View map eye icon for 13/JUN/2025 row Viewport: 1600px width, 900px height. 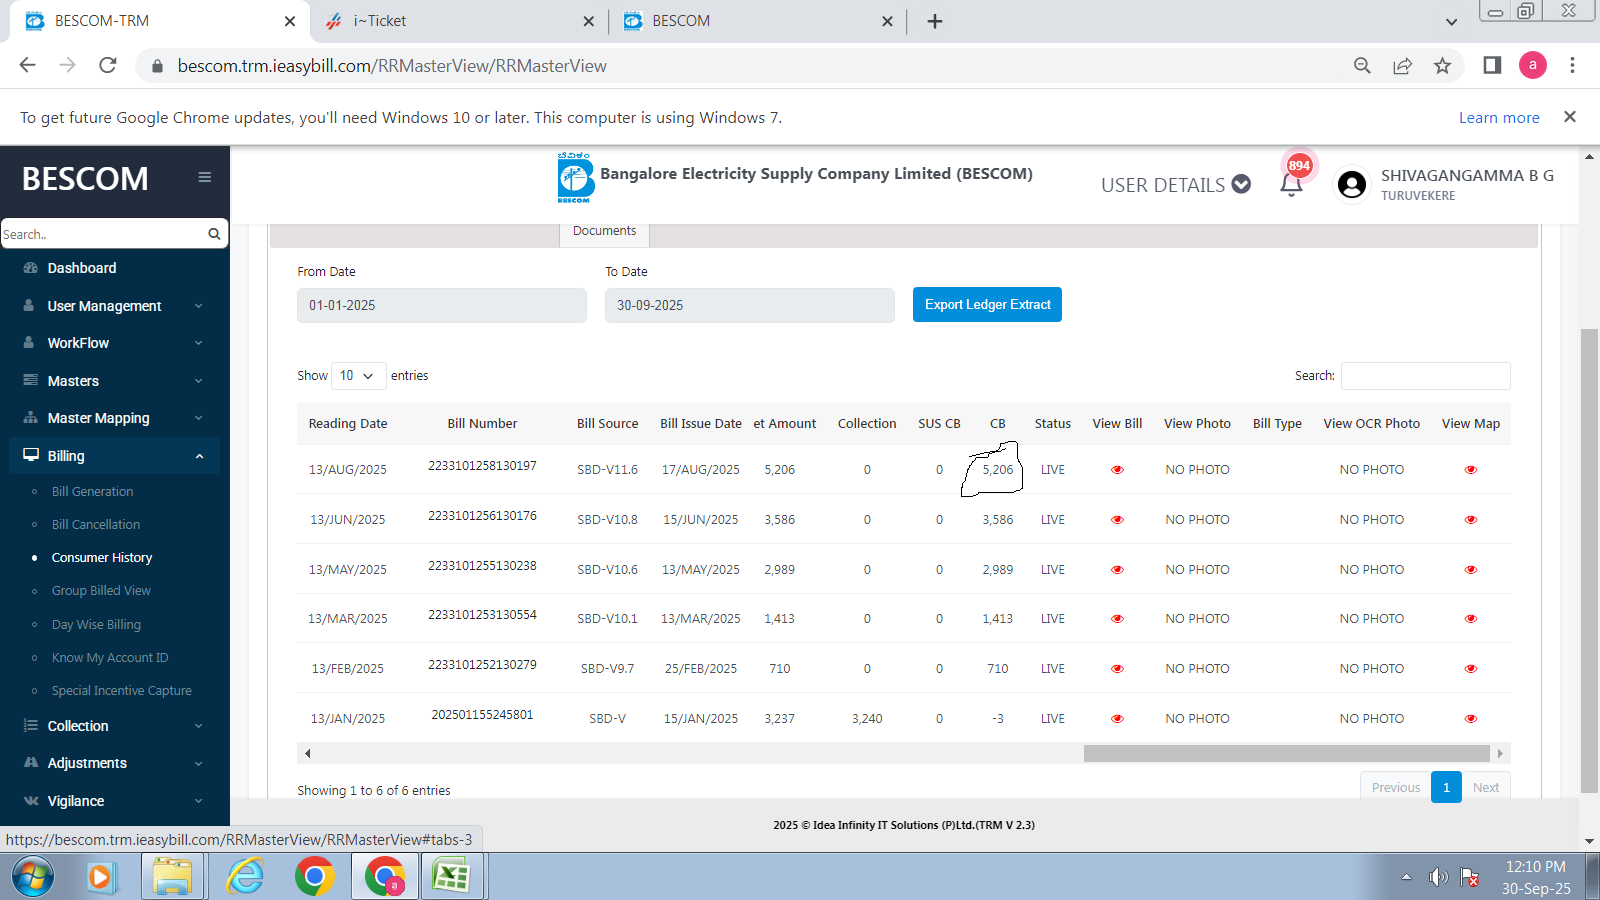click(1470, 520)
